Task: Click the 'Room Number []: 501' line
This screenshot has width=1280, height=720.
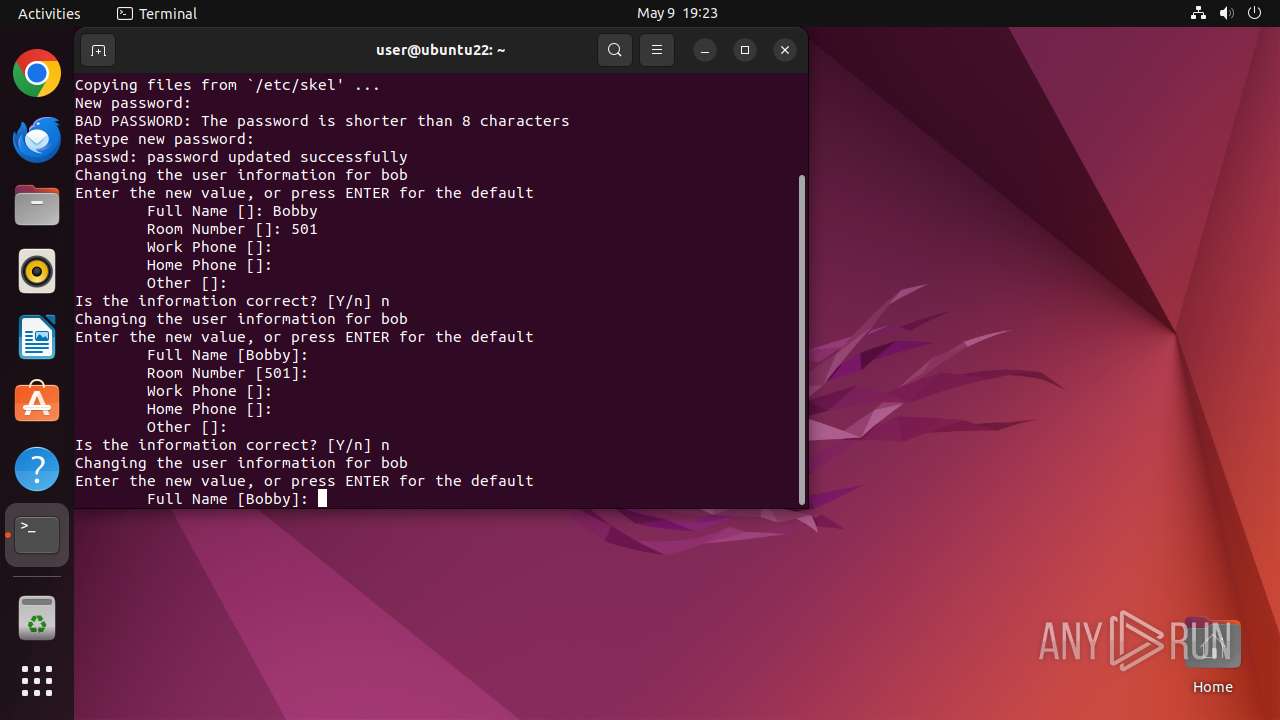Action: pos(232,229)
